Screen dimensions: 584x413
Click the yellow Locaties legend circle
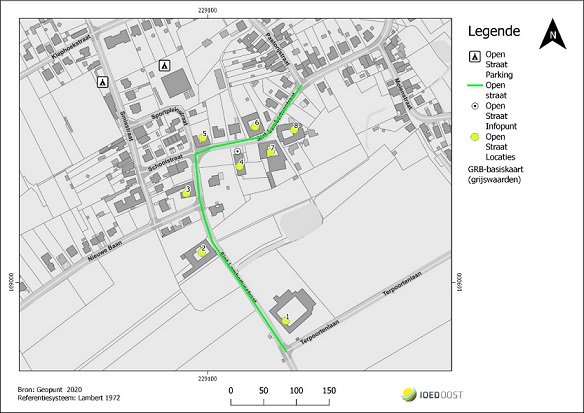(x=475, y=137)
